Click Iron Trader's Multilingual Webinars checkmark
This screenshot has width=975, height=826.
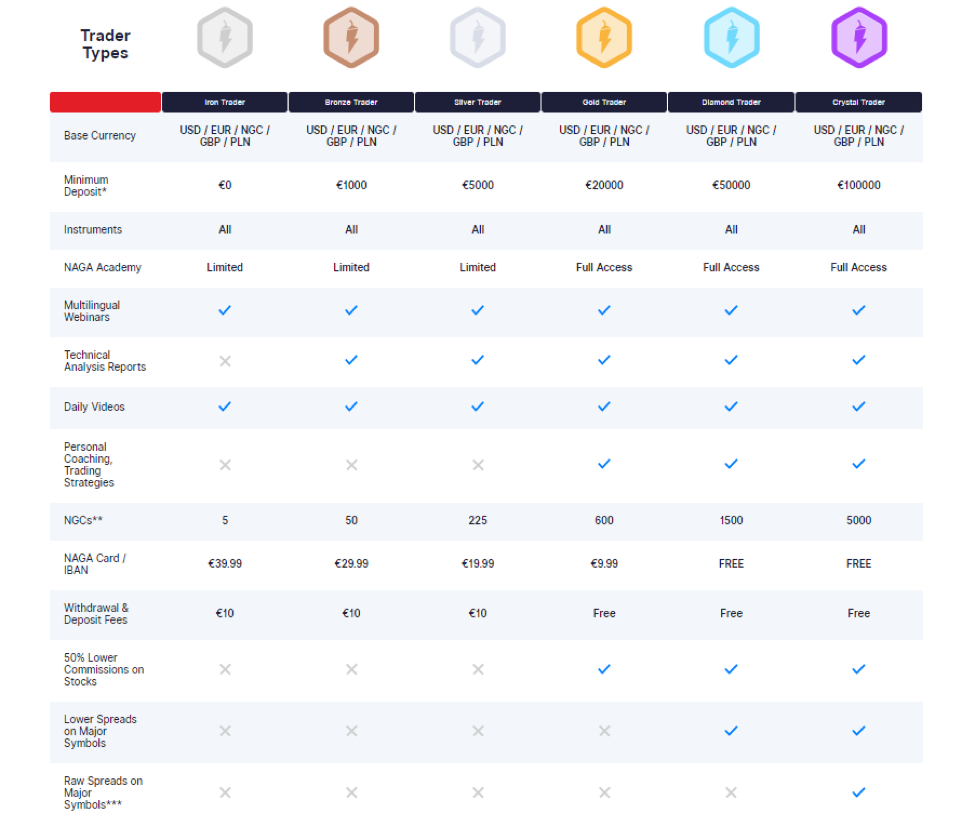tap(224, 310)
